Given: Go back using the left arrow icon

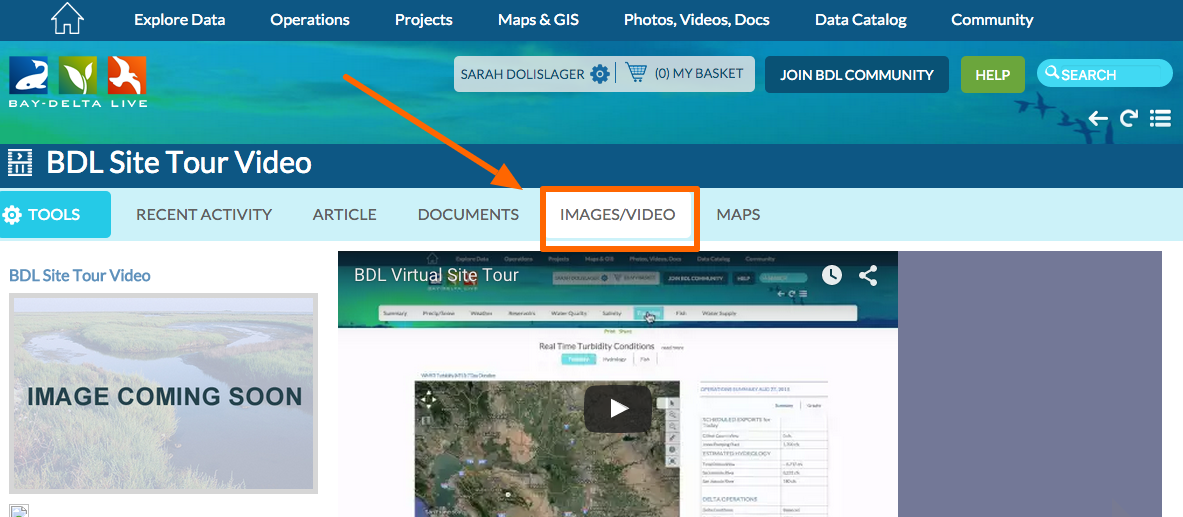Looking at the screenshot, I should (1098, 118).
